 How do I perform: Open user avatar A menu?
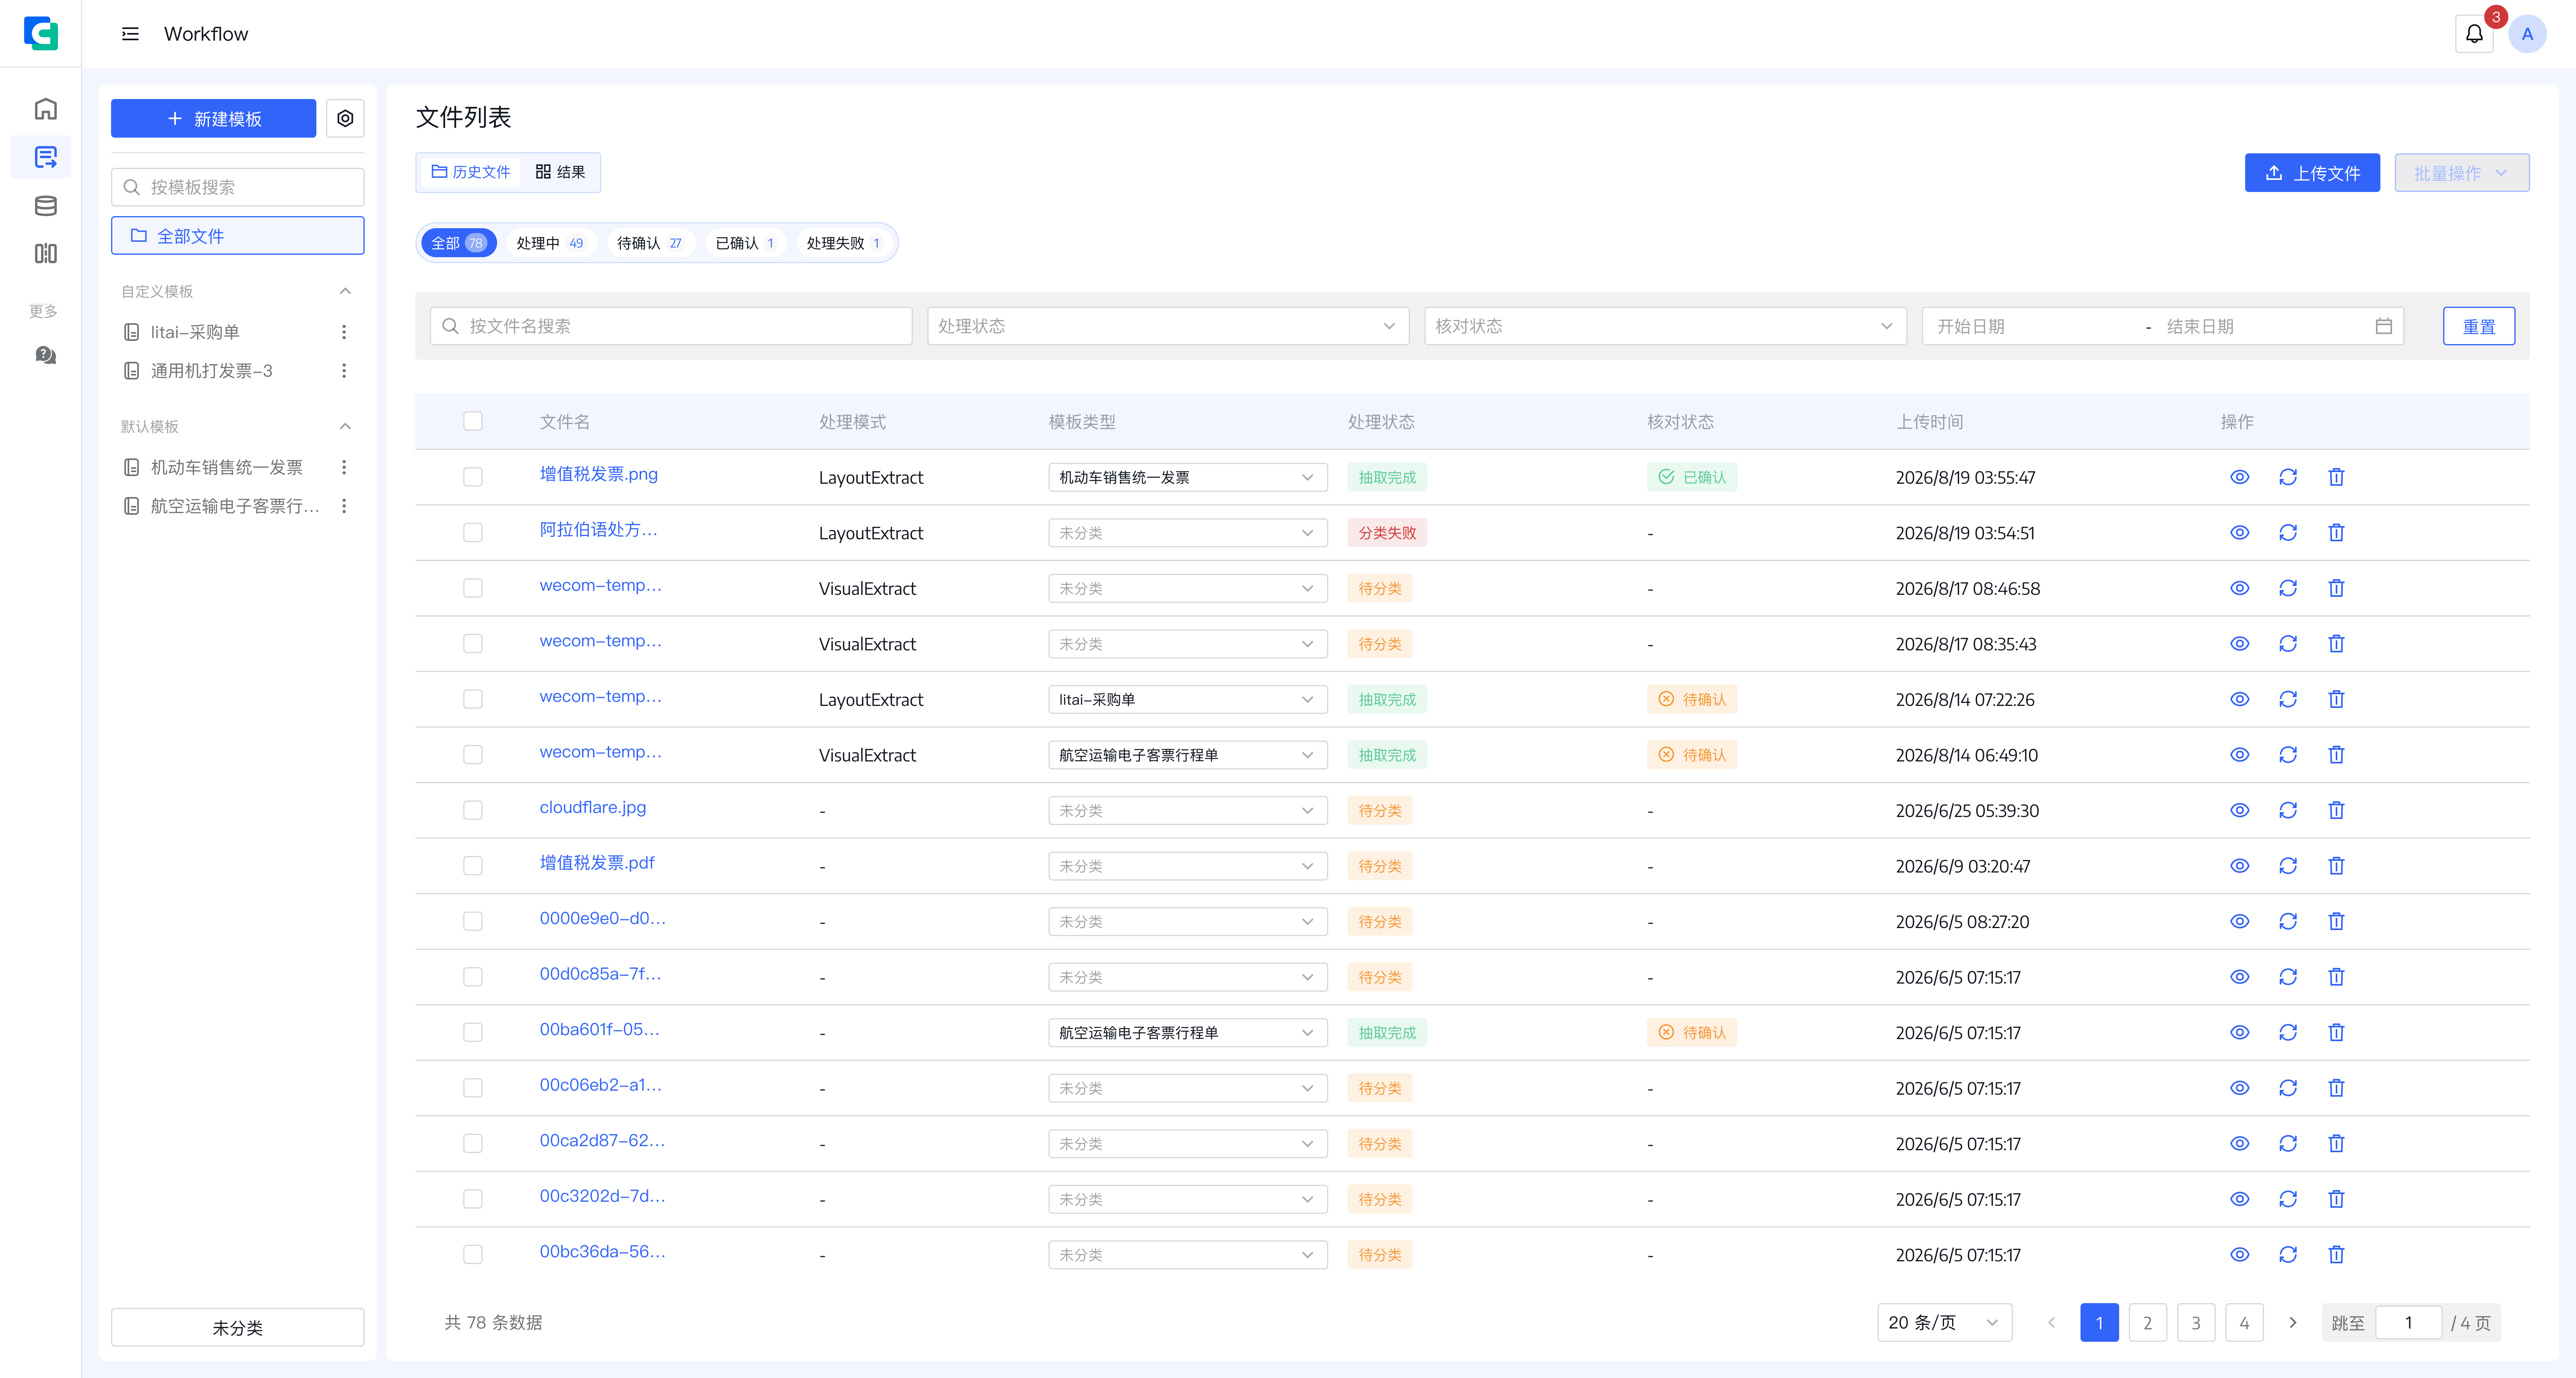2527,34
